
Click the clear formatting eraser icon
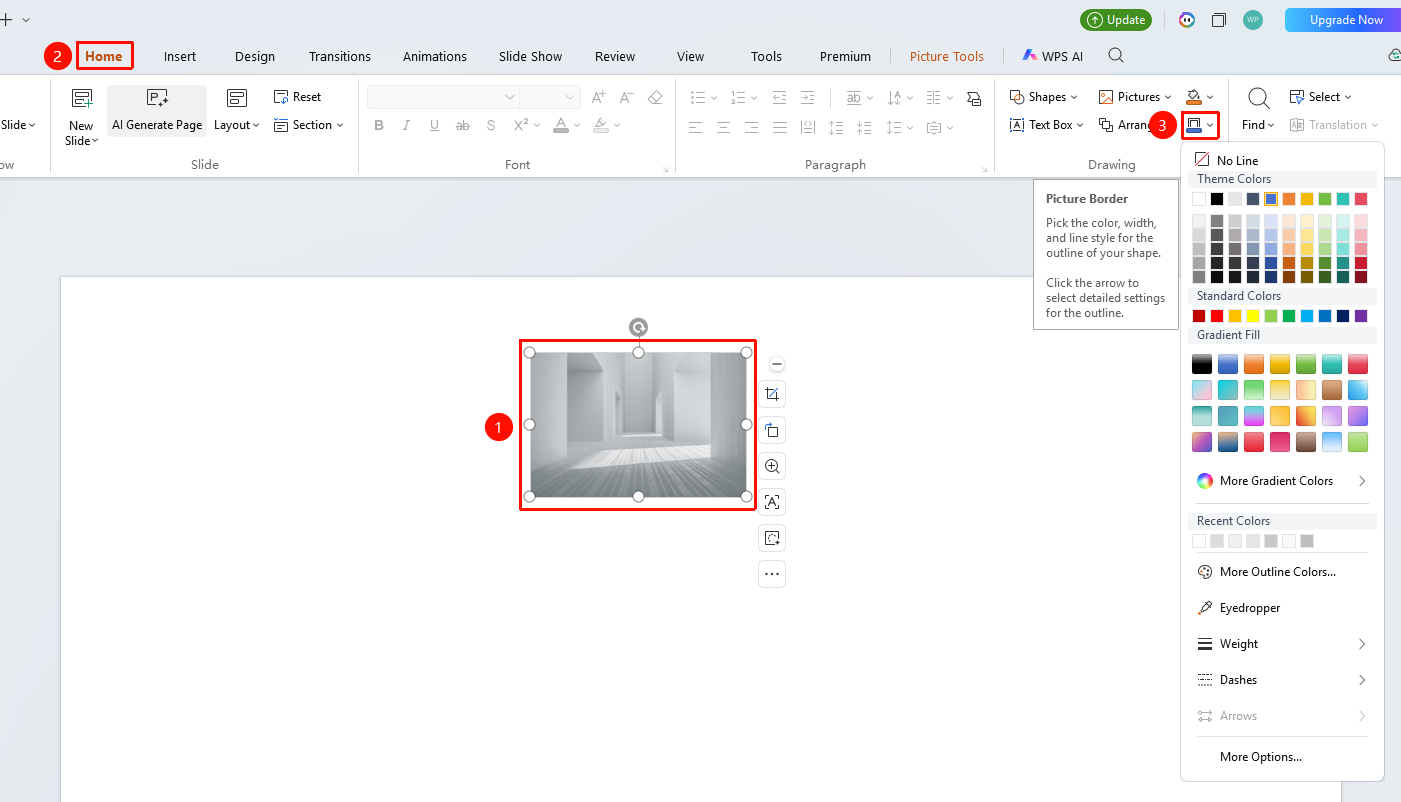pyautogui.click(x=655, y=97)
